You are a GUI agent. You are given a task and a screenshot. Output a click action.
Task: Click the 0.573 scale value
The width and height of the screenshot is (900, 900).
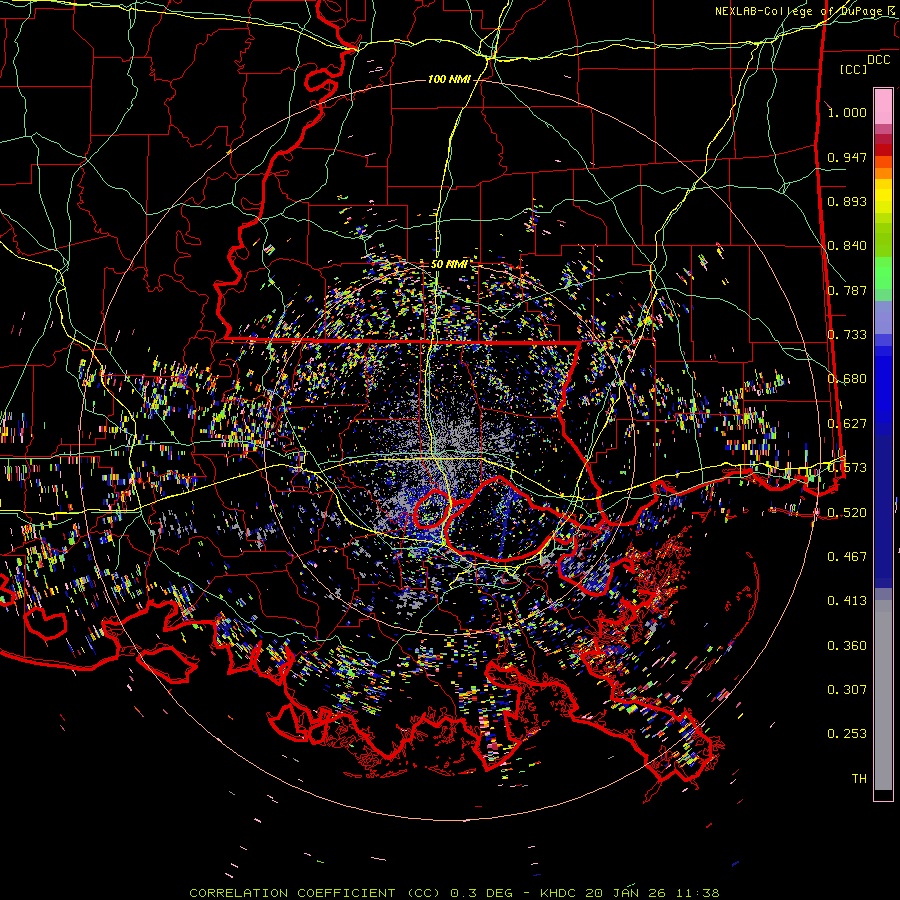(x=847, y=468)
